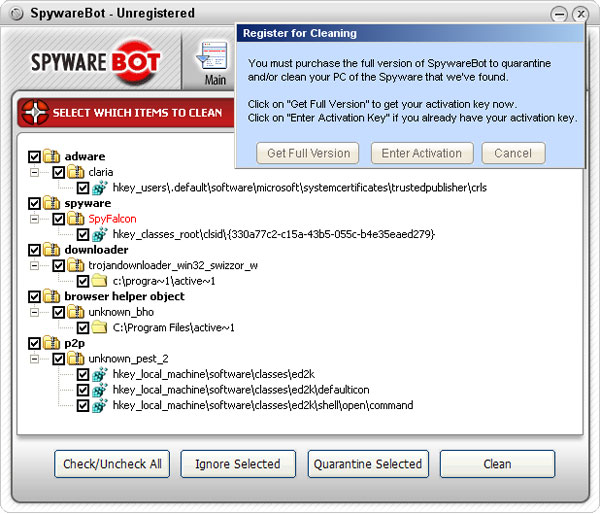Click the SpyFalcon folder icon
Image resolution: width=600 pixels, height=514 pixels.
tap(76, 219)
